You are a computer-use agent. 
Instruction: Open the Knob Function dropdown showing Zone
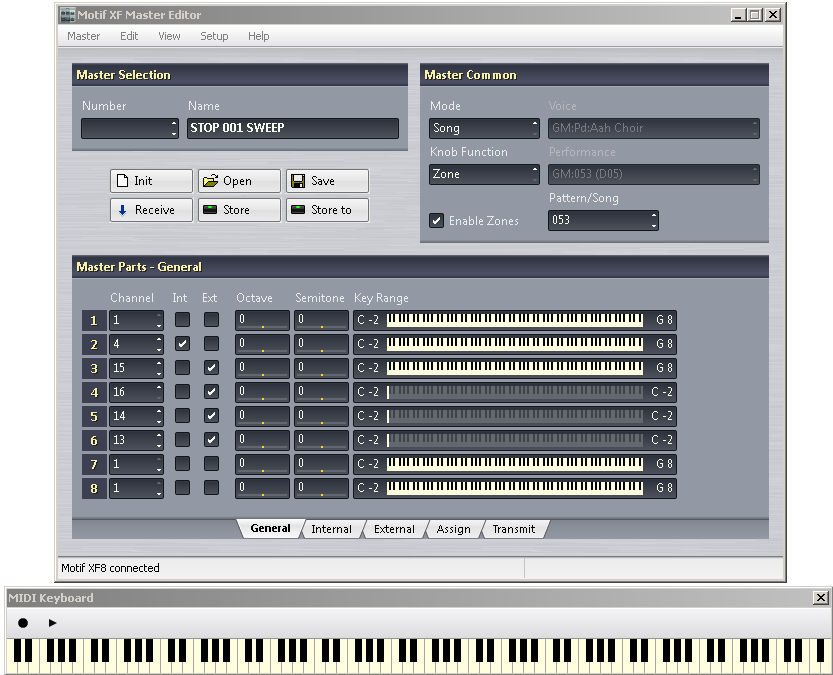pyautogui.click(x=484, y=174)
